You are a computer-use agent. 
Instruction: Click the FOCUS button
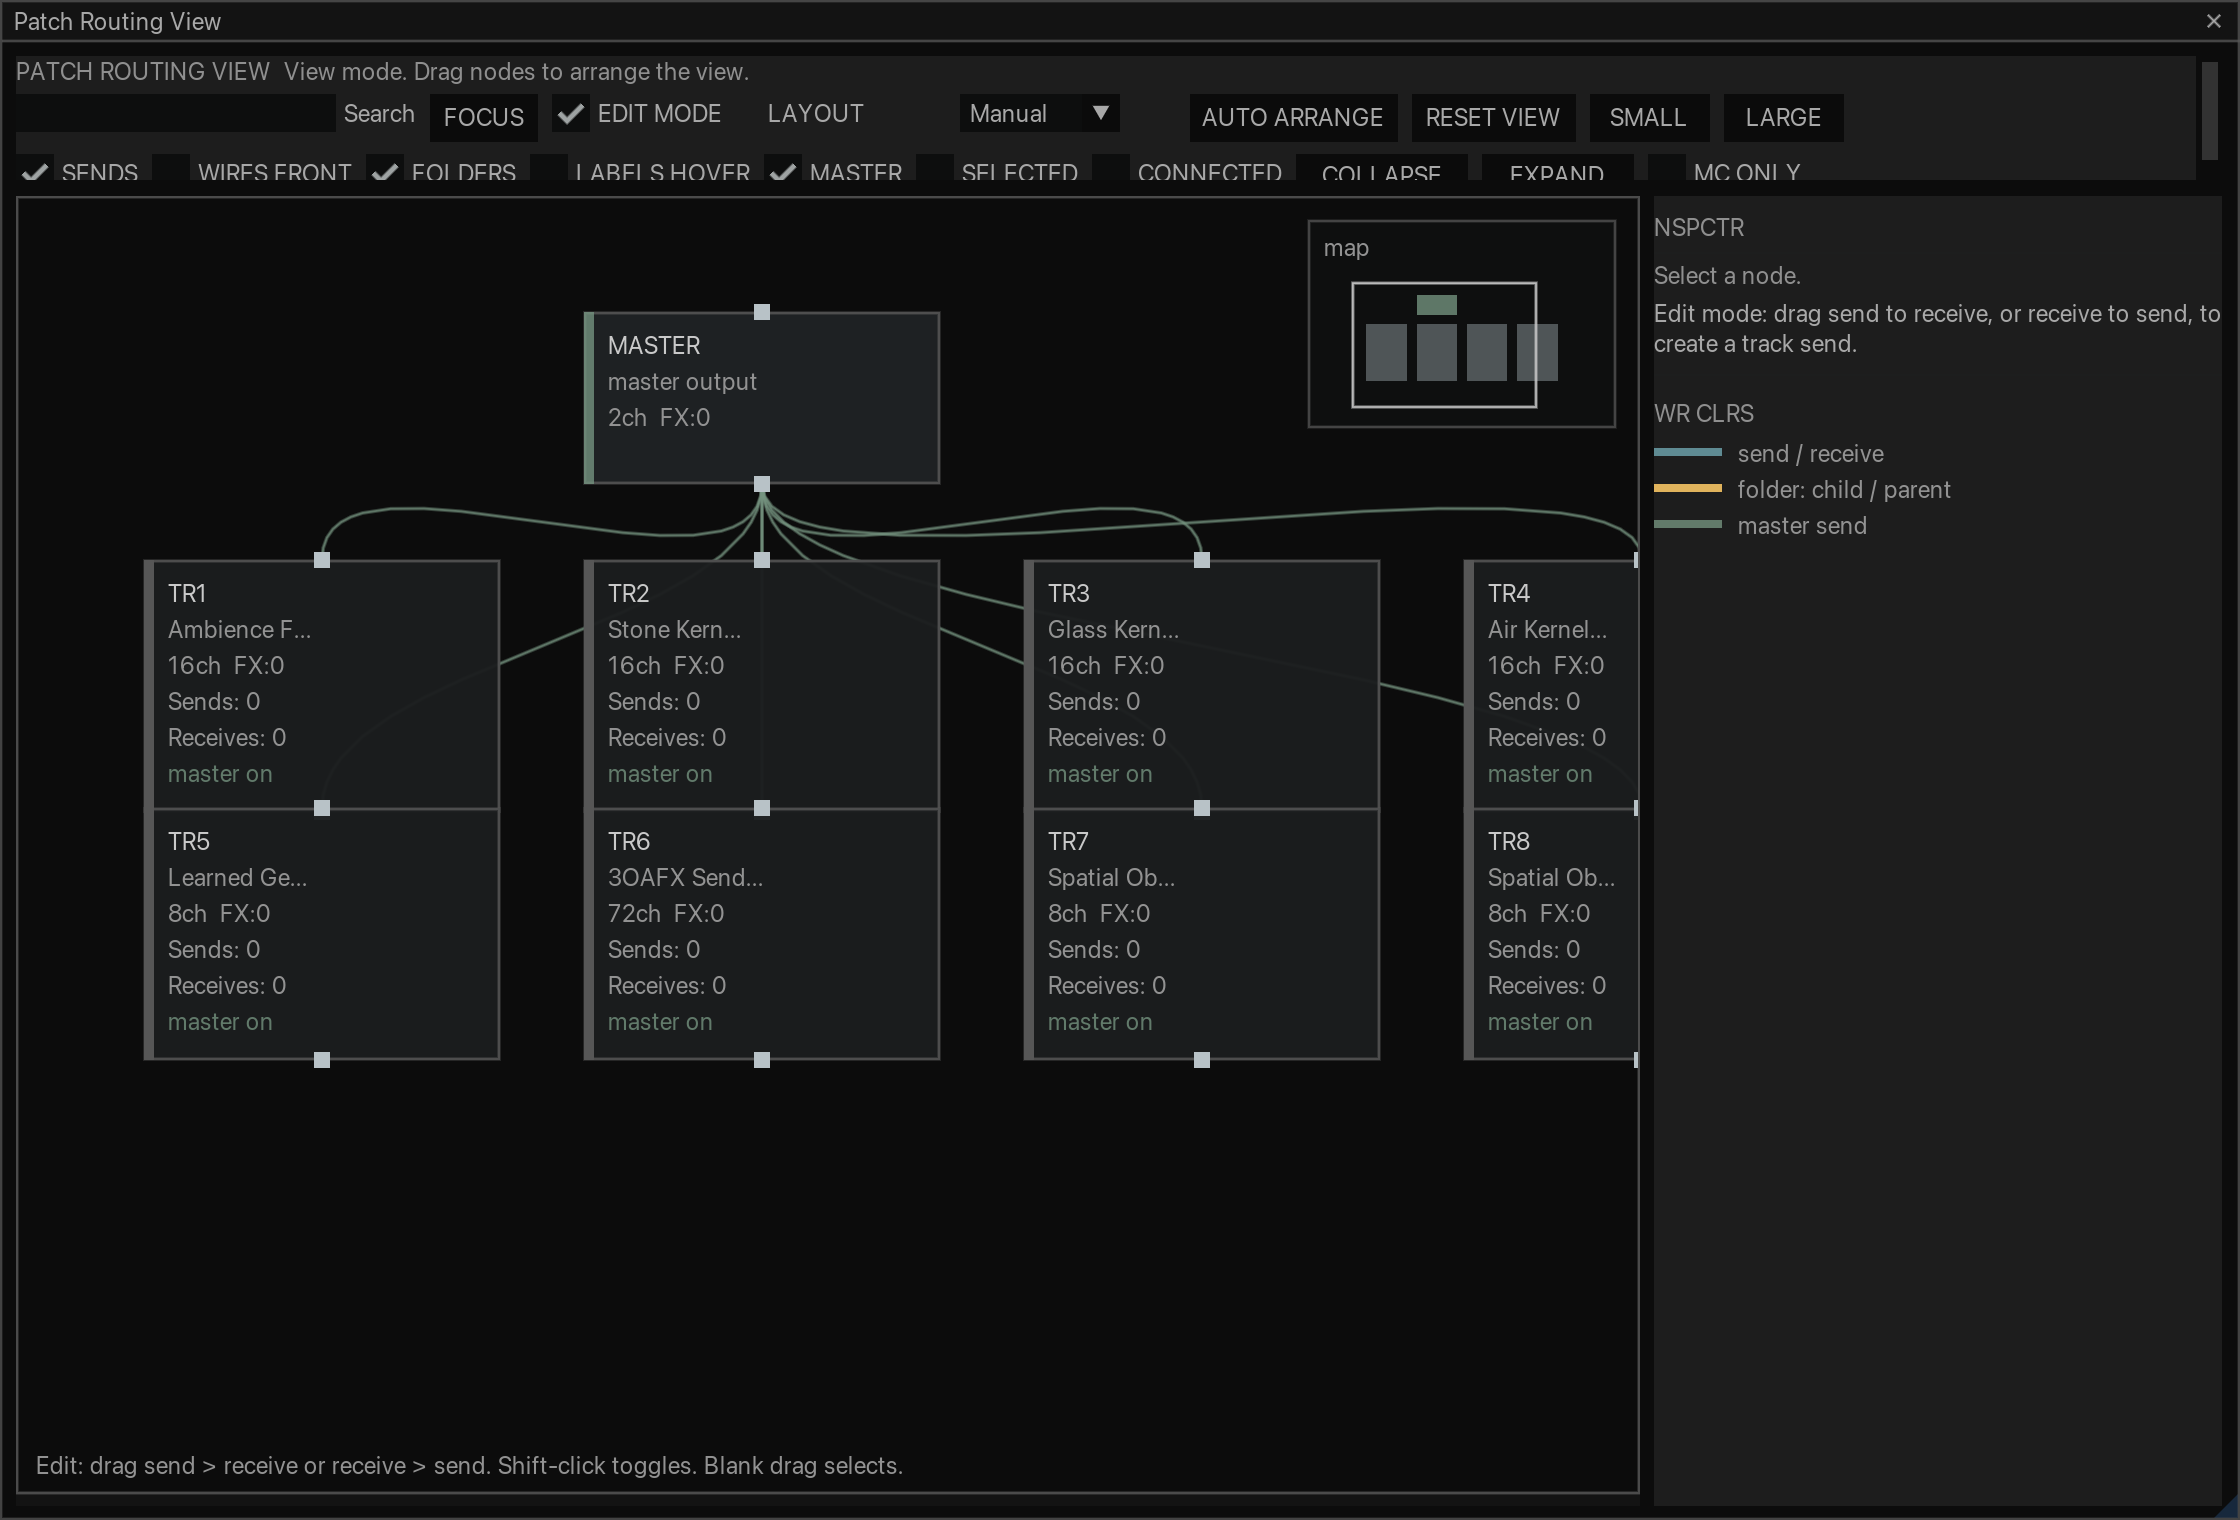[484, 117]
